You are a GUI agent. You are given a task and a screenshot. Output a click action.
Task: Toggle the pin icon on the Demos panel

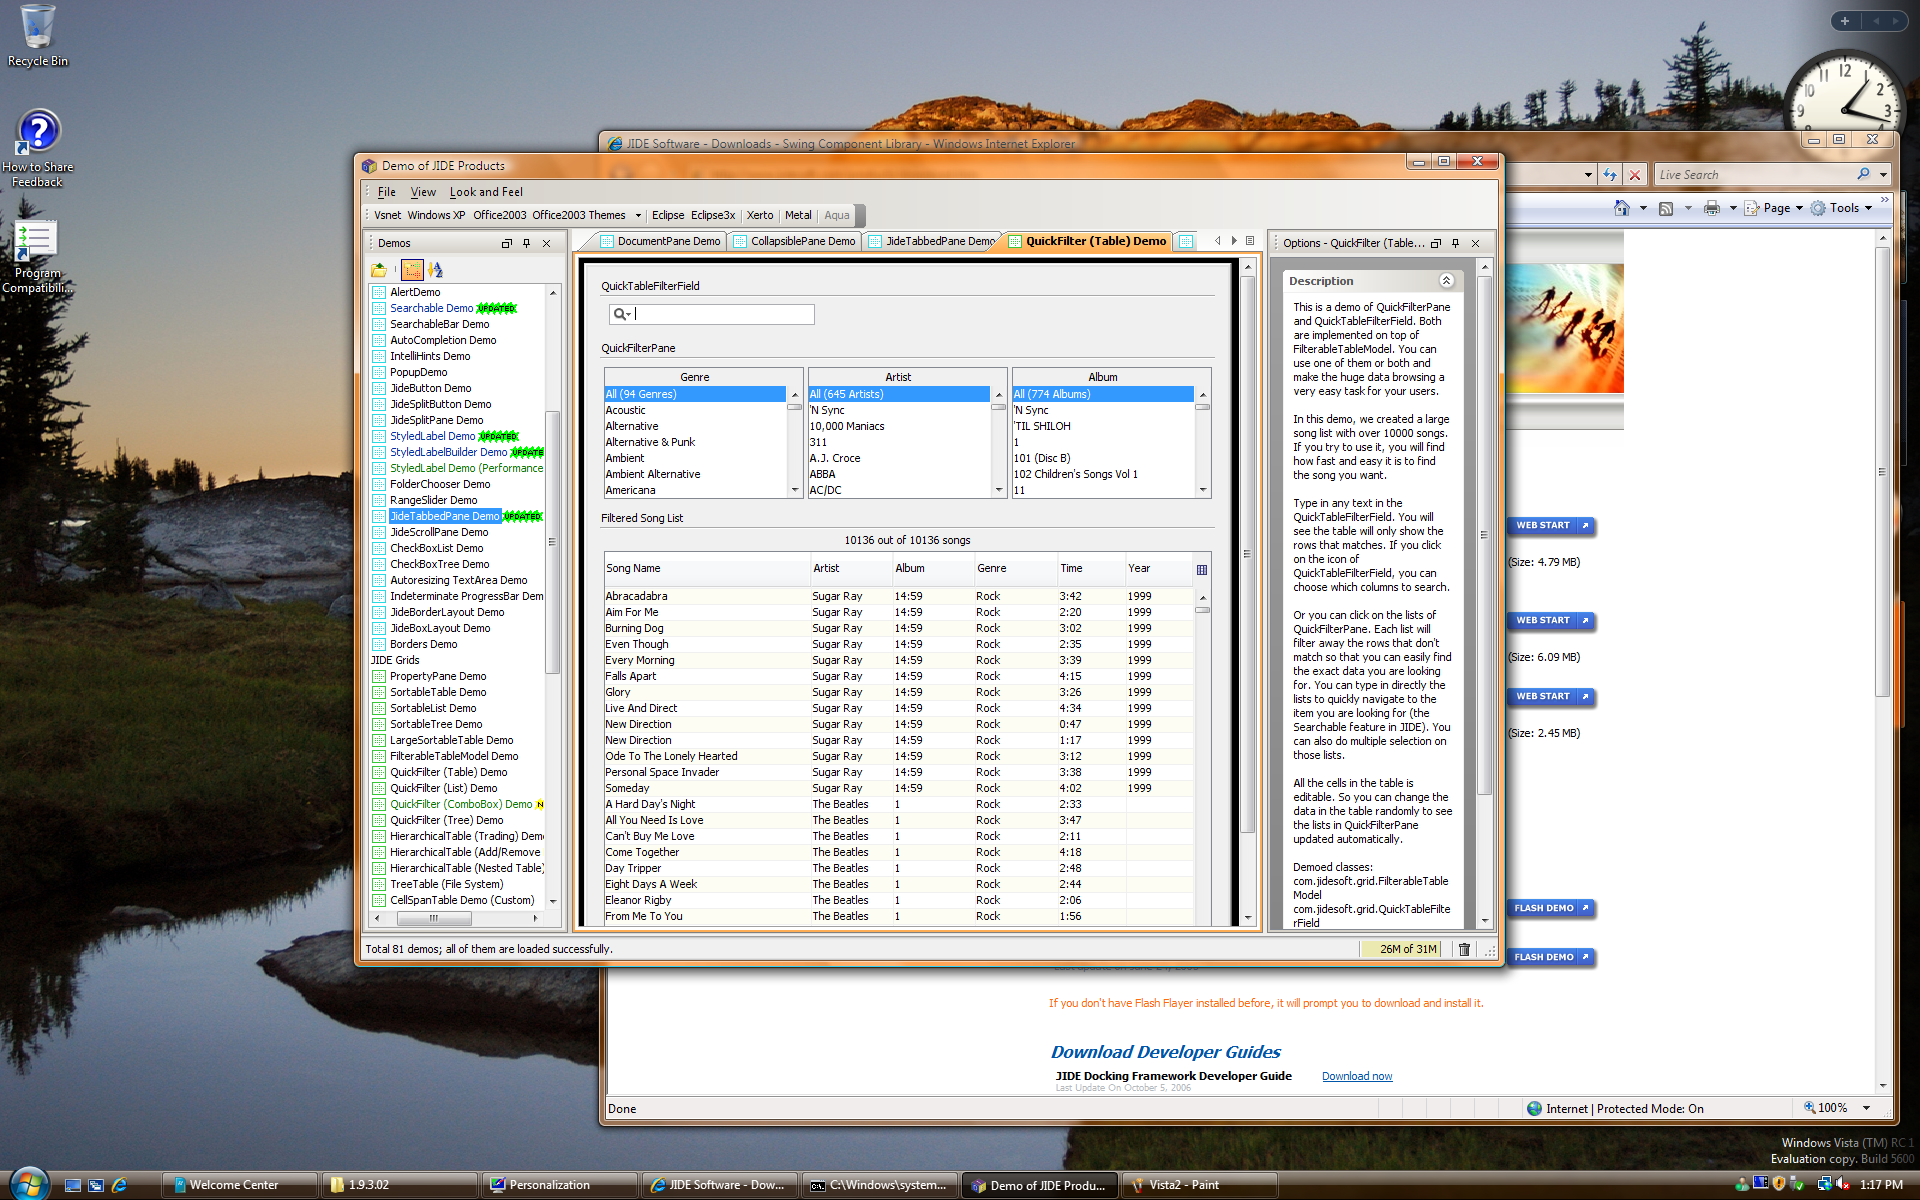coord(526,243)
